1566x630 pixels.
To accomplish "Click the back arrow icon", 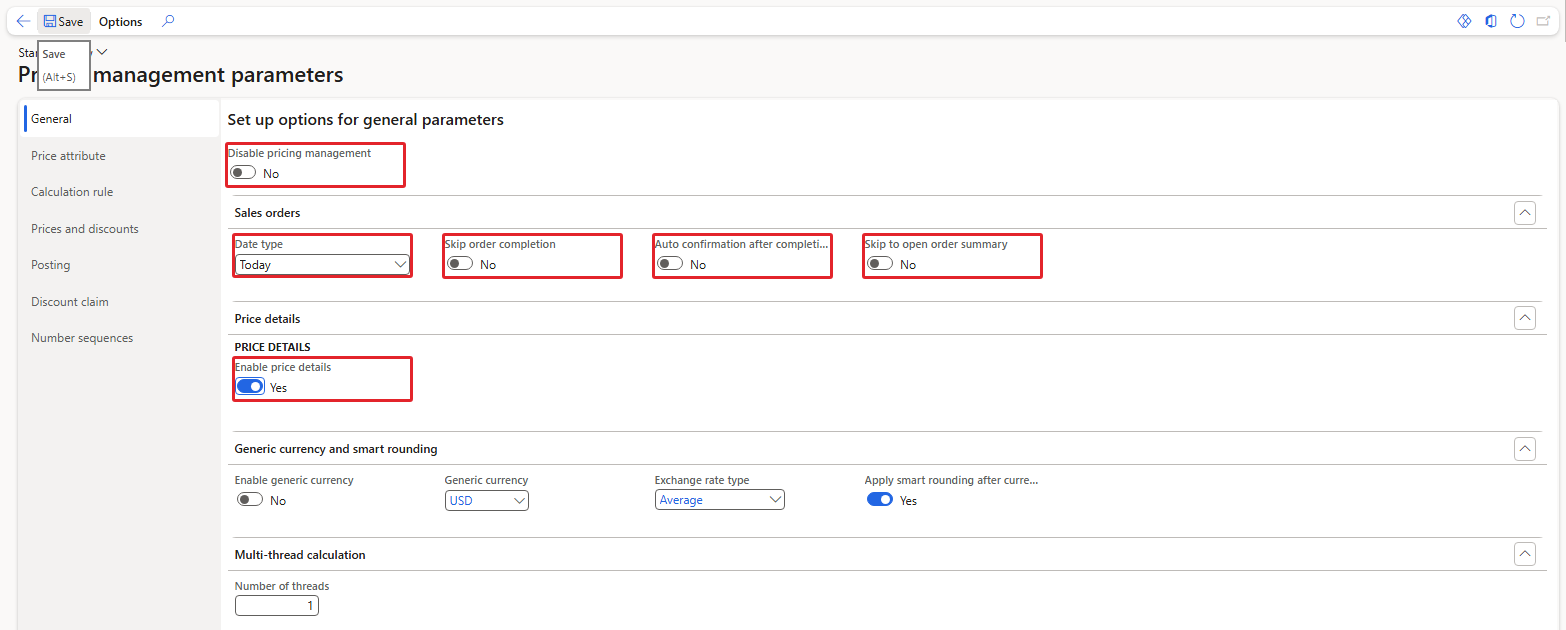I will coord(23,21).
